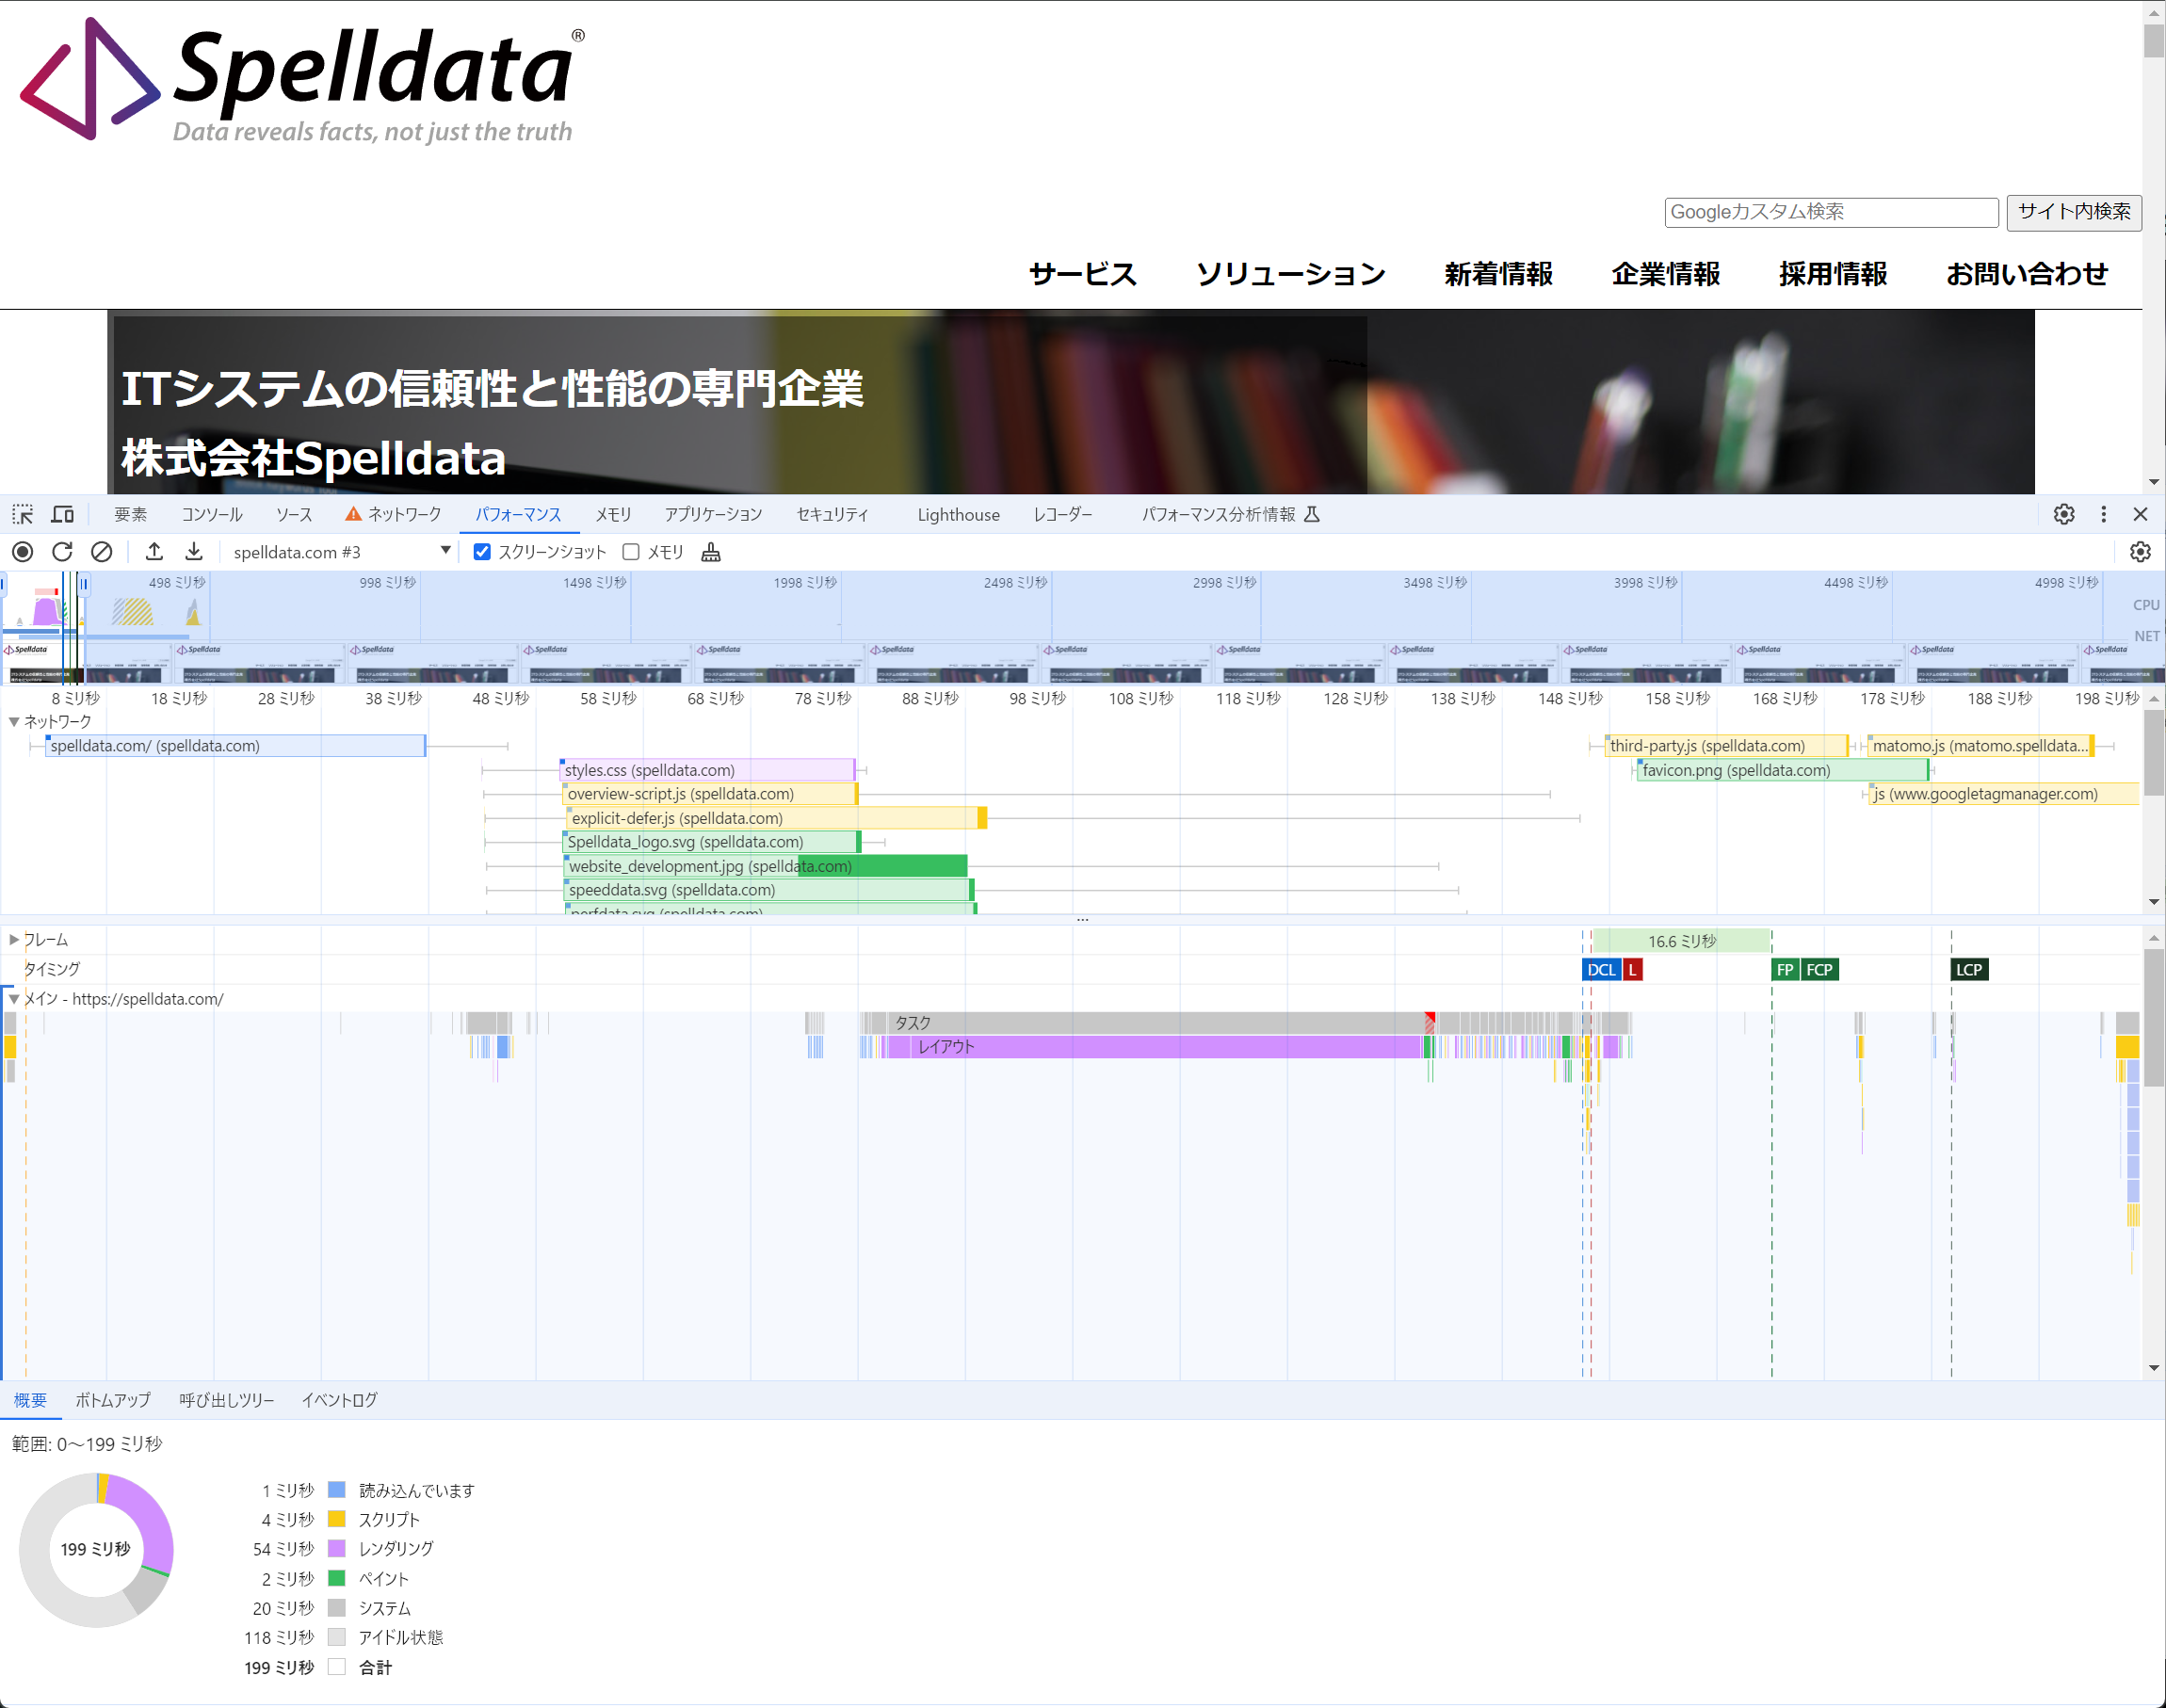Enable the メモリ checkbox
Viewport: 2166px width, 1708px height.
(631, 552)
